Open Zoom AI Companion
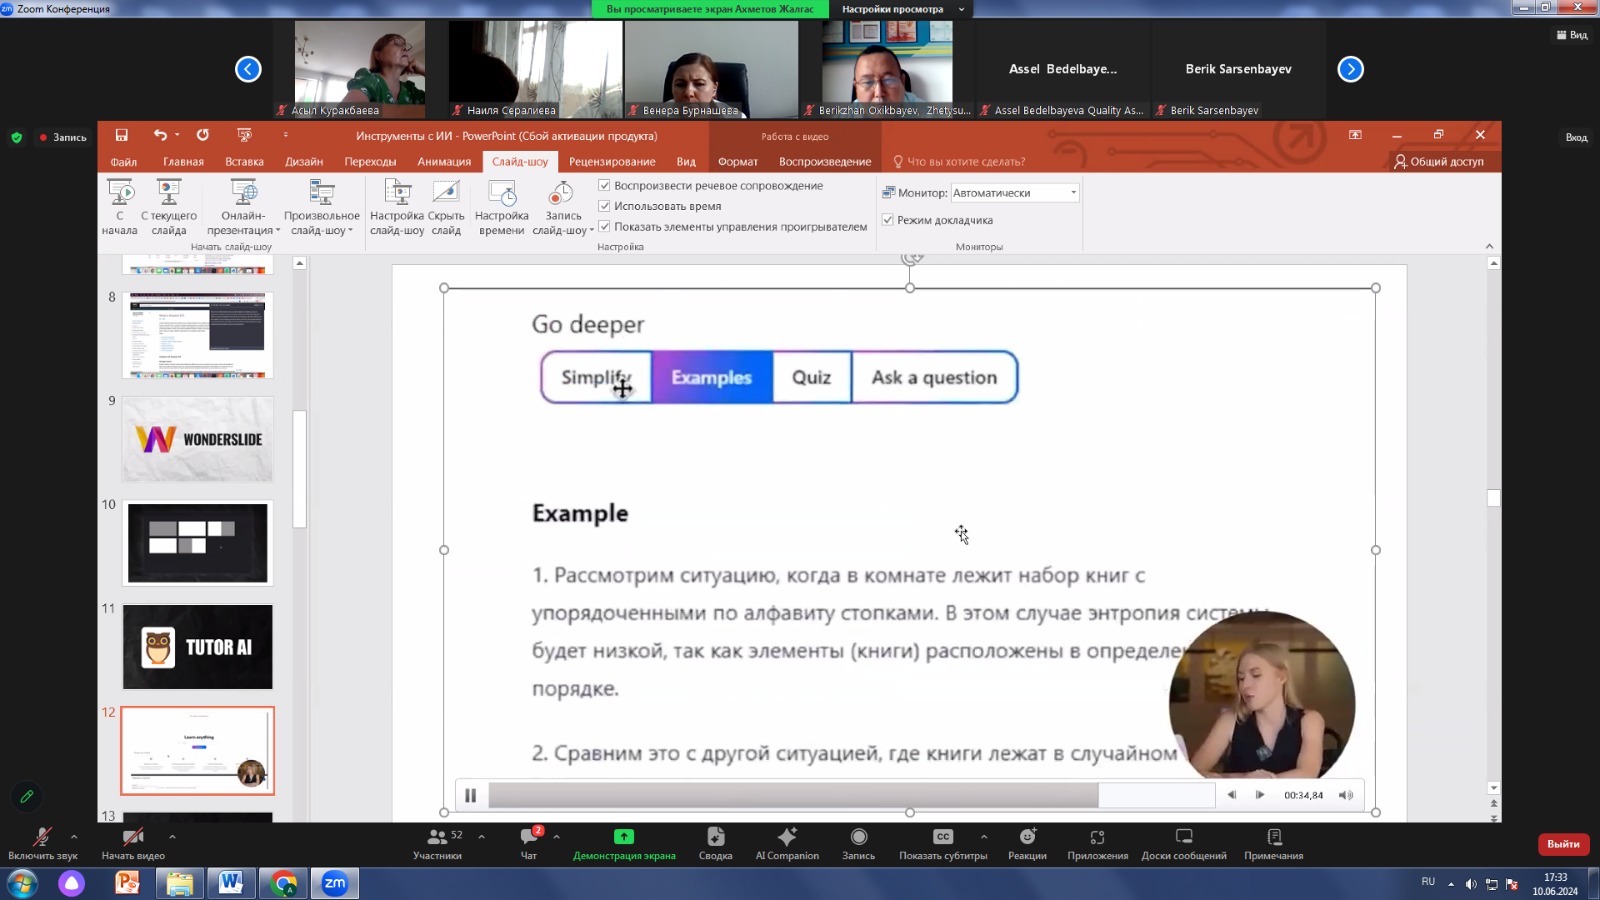1600x900 pixels. point(787,842)
